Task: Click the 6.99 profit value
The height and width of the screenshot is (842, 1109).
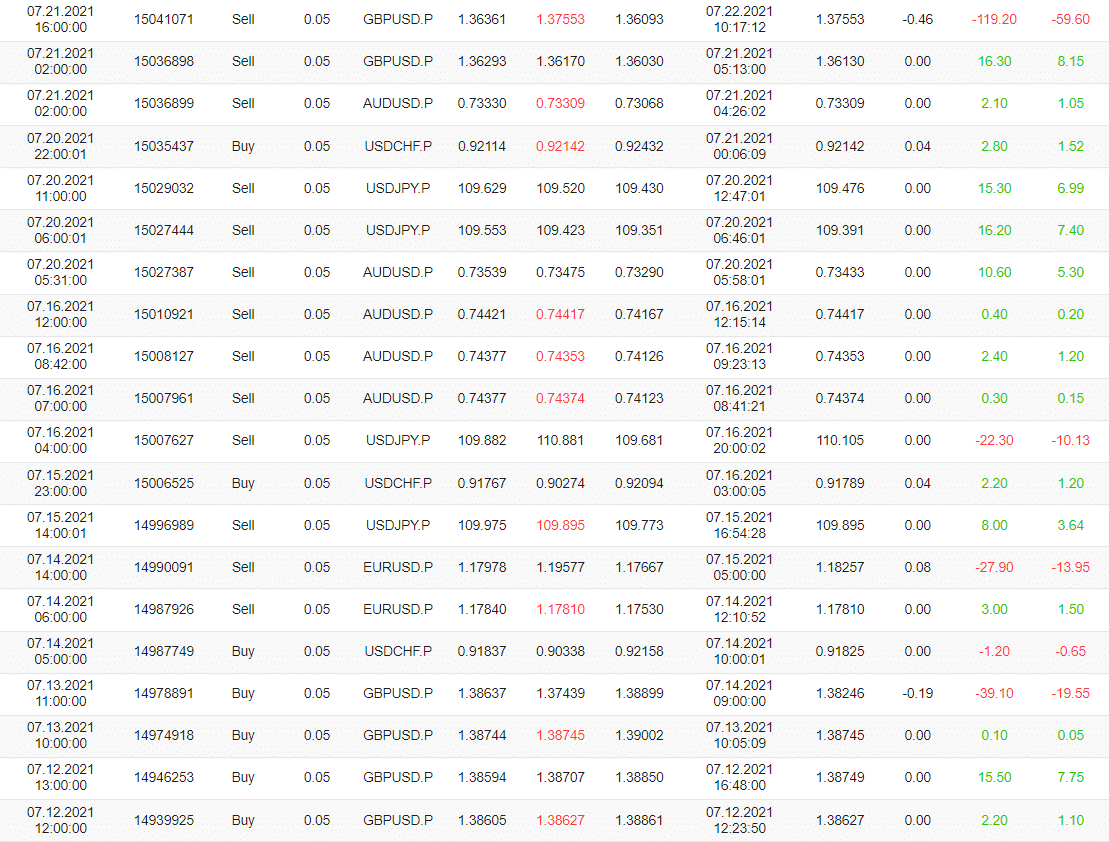Action: [1070, 188]
